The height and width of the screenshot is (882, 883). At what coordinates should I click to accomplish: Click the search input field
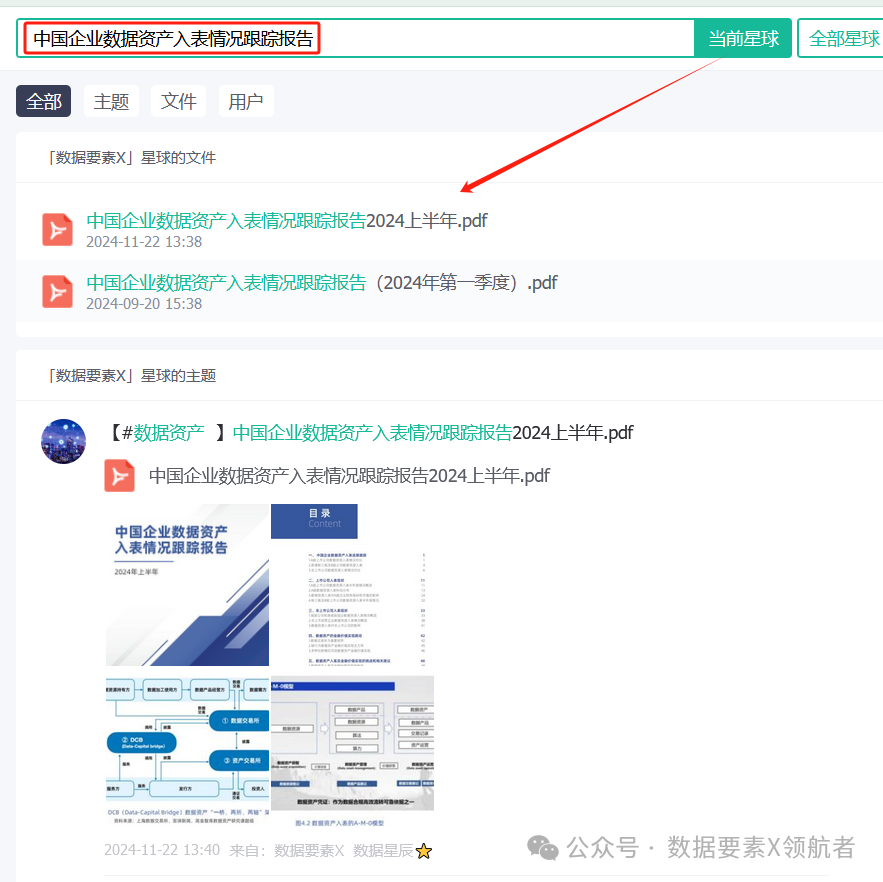point(356,38)
